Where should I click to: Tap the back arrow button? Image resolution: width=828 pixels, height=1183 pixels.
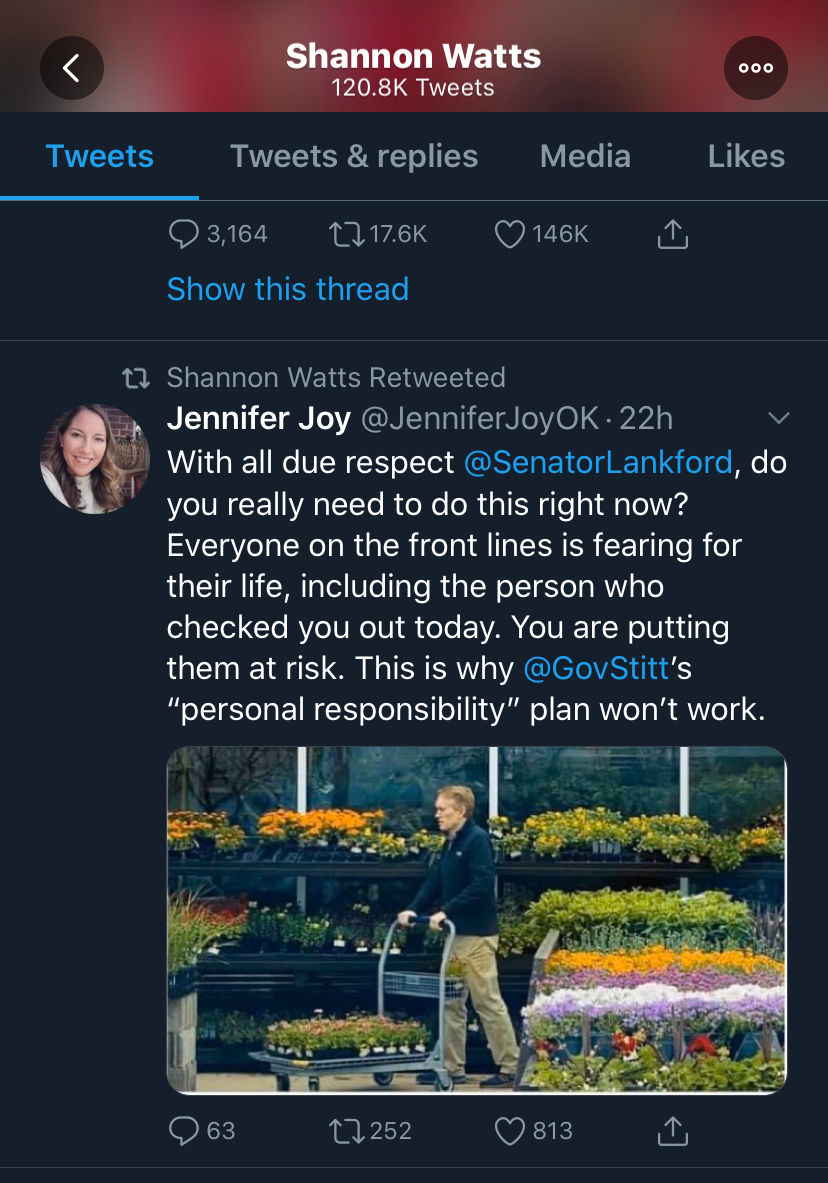72,68
